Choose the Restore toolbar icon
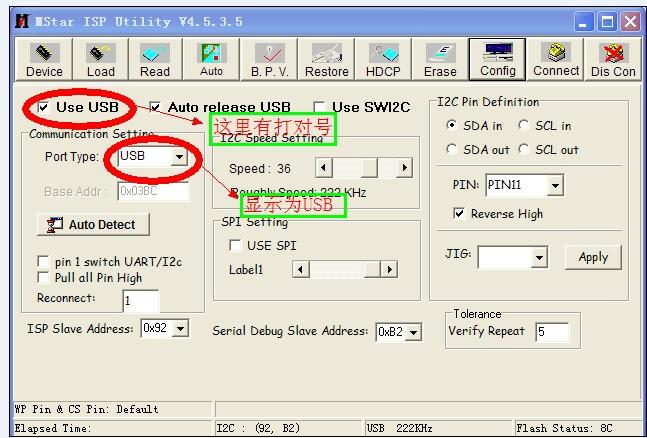The image size is (647, 438). click(326, 59)
